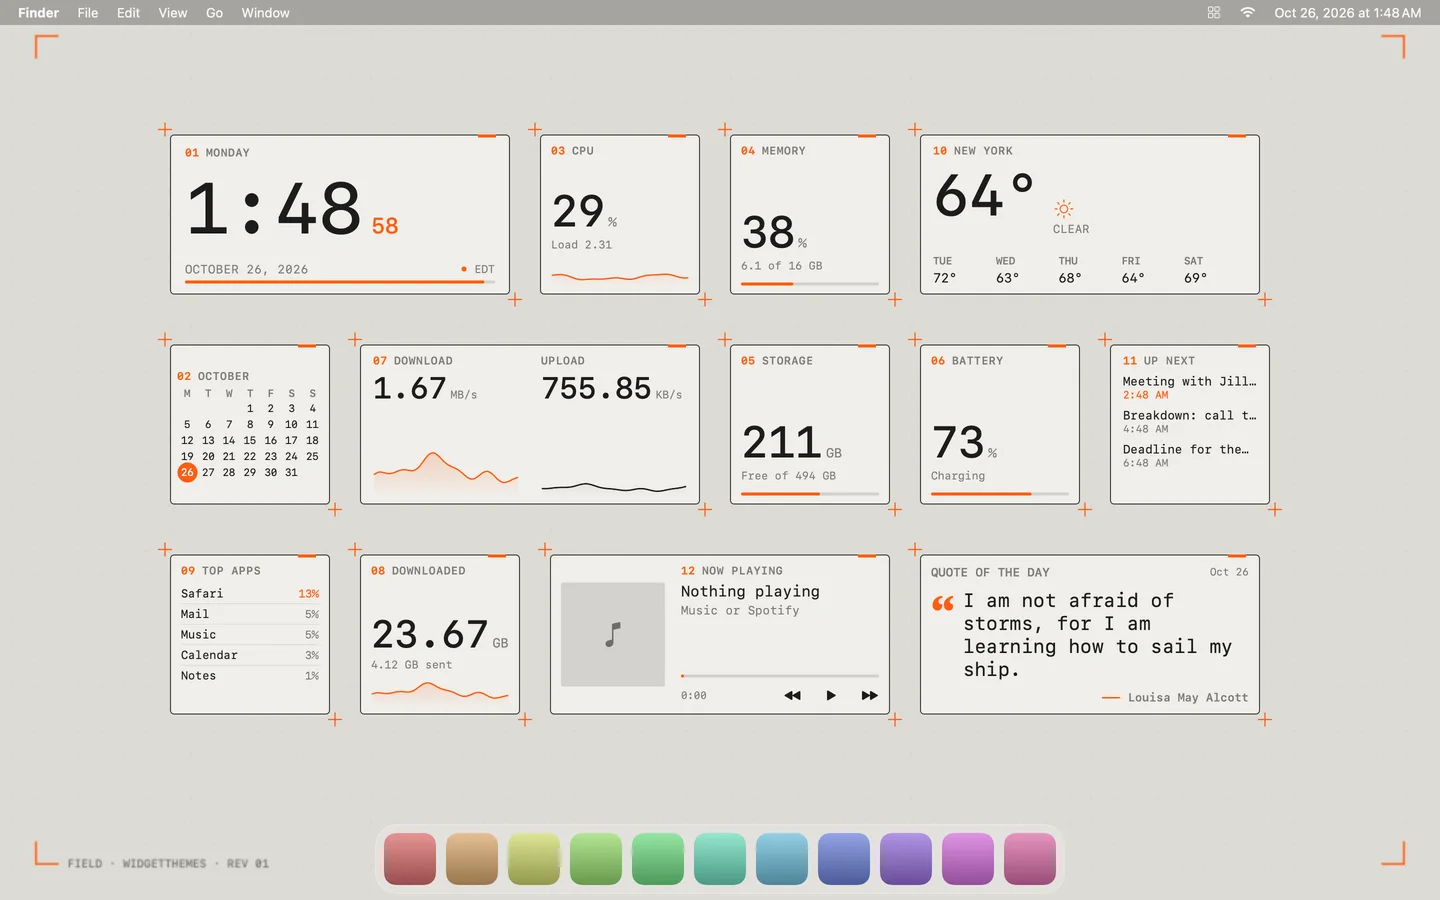This screenshot has height=900, width=1440.
Task: Open the pink dock icon at dock end
Action: coord(1030,859)
